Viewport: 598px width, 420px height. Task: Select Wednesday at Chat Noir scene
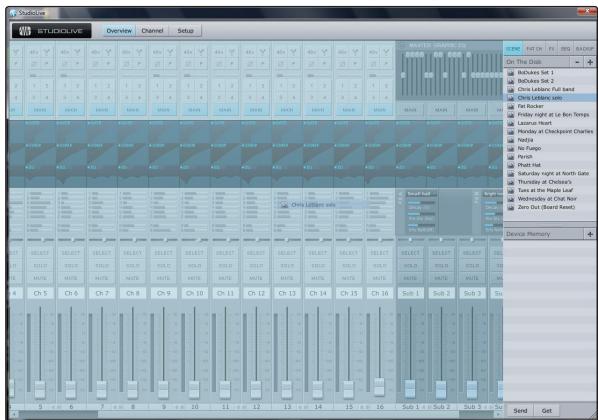550,199
